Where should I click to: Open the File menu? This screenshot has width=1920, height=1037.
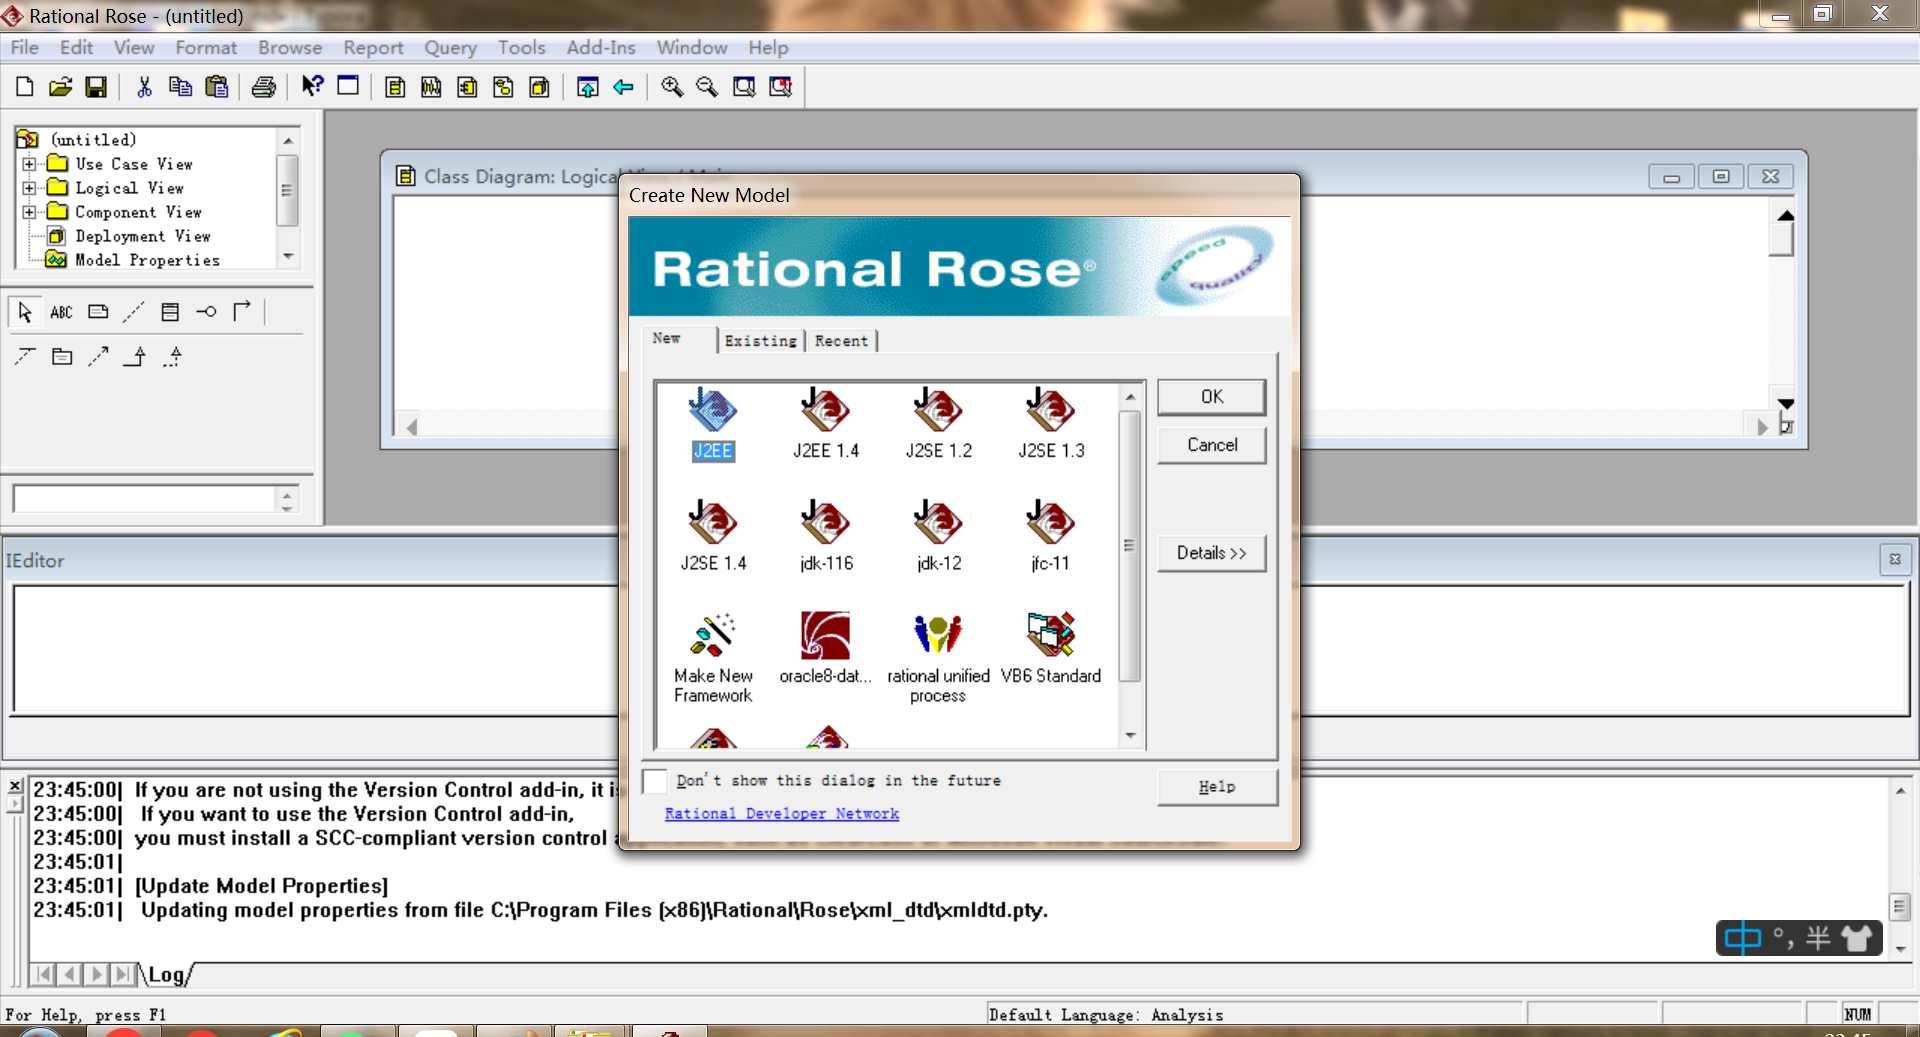[x=24, y=47]
